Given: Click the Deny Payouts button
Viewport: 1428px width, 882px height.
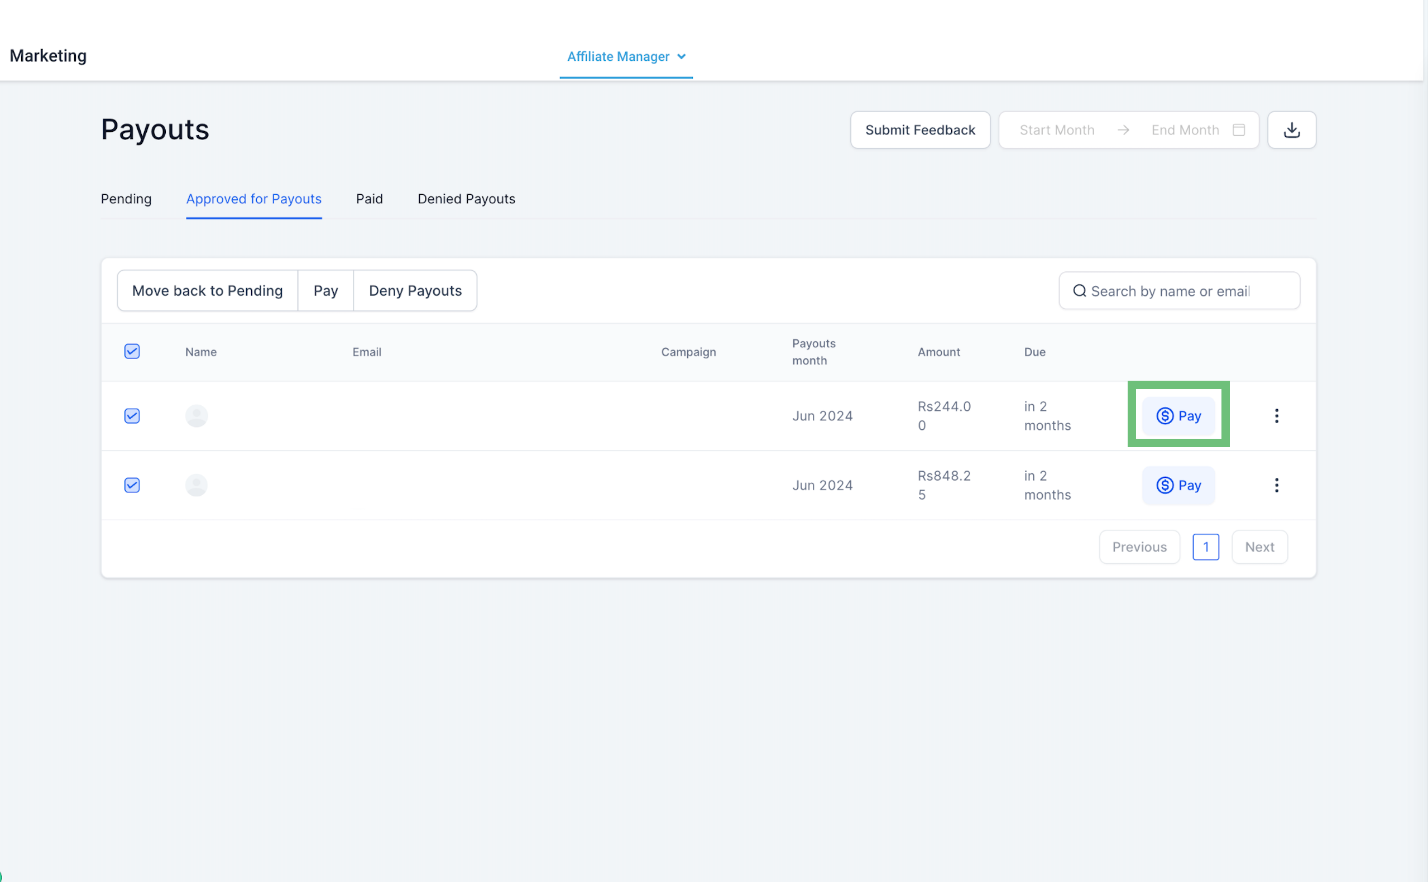Looking at the screenshot, I should coord(415,291).
